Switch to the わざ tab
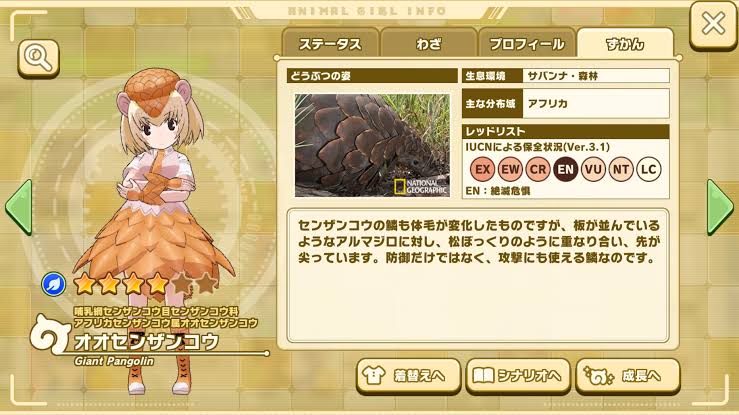The width and height of the screenshot is (739, 415). [x=429, y=43]
